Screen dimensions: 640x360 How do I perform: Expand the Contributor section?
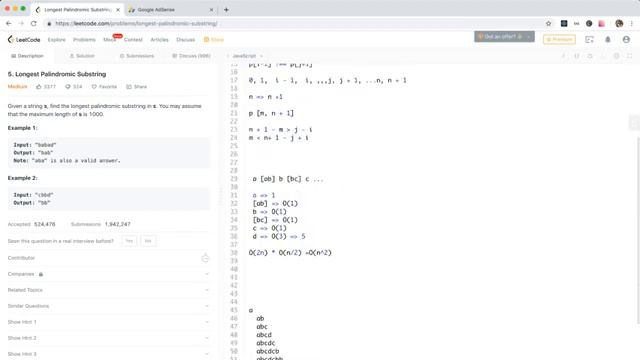click(108, 258)
